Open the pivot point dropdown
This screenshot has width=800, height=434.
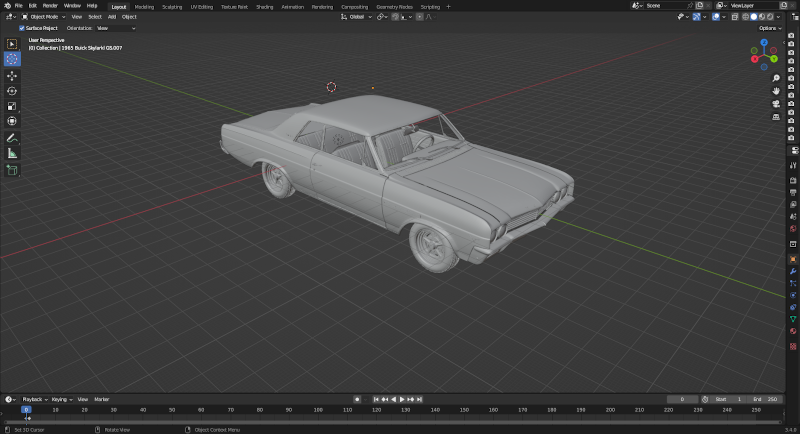point(382,17)
